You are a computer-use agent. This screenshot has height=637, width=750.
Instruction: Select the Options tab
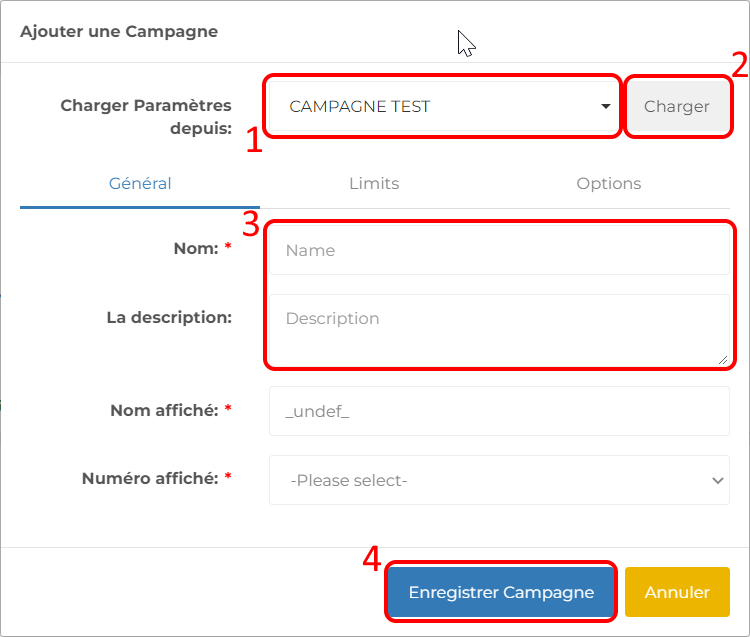[x=608, y=184]
